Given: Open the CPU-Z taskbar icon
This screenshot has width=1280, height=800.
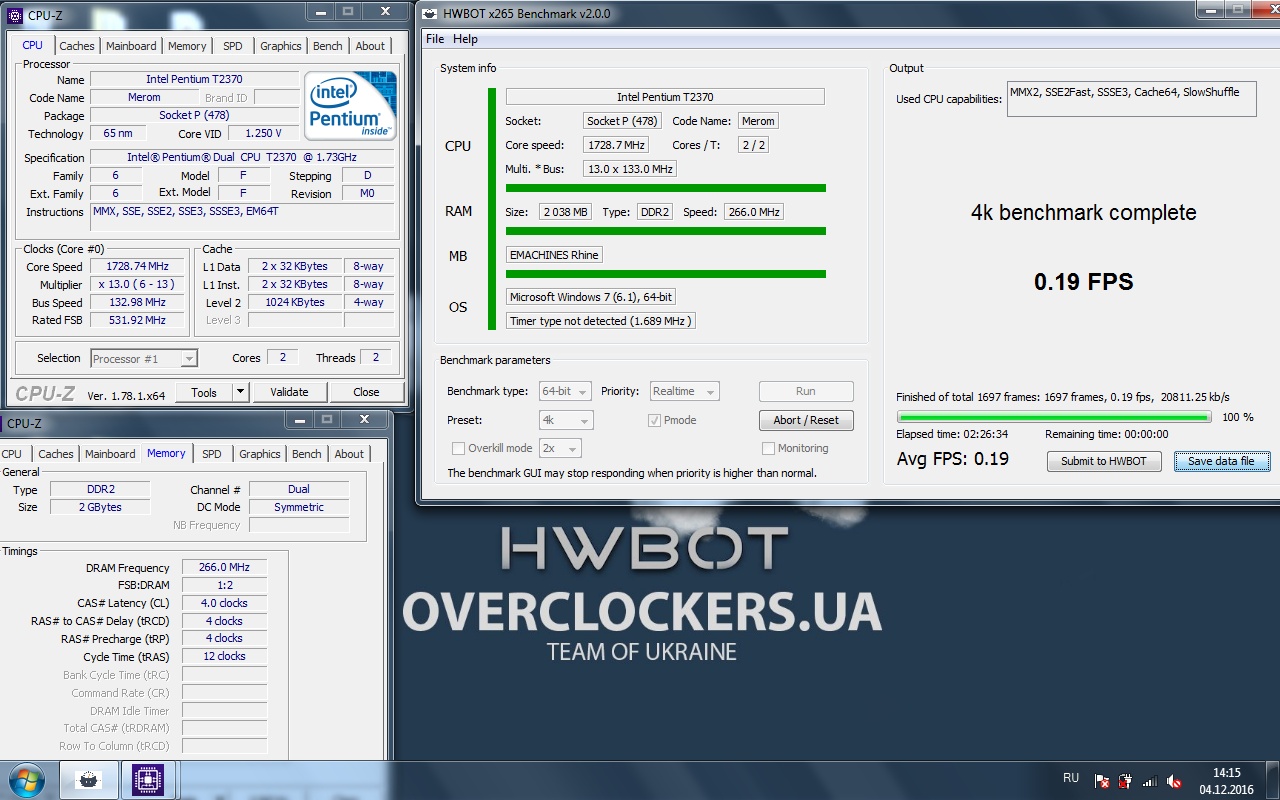Looking at the screenshot, I should tap(148, 779).
